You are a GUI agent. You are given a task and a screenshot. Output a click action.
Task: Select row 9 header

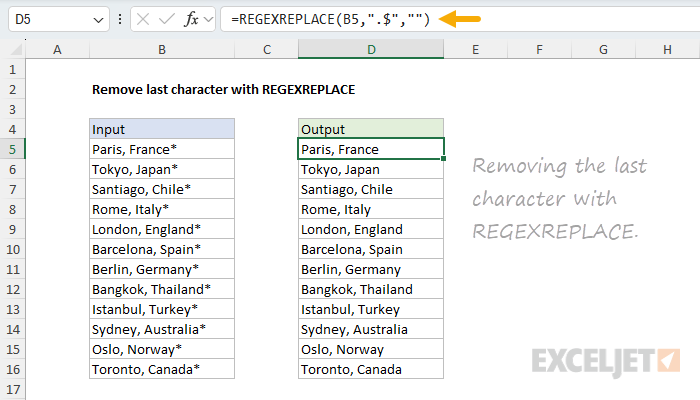pos(12,229)
